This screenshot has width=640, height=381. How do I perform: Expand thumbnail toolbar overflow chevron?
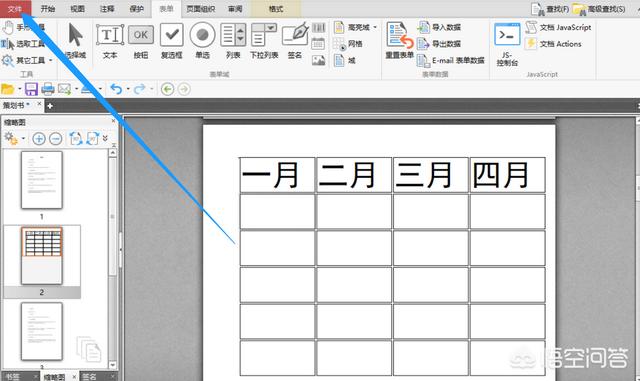click(105, 138)
